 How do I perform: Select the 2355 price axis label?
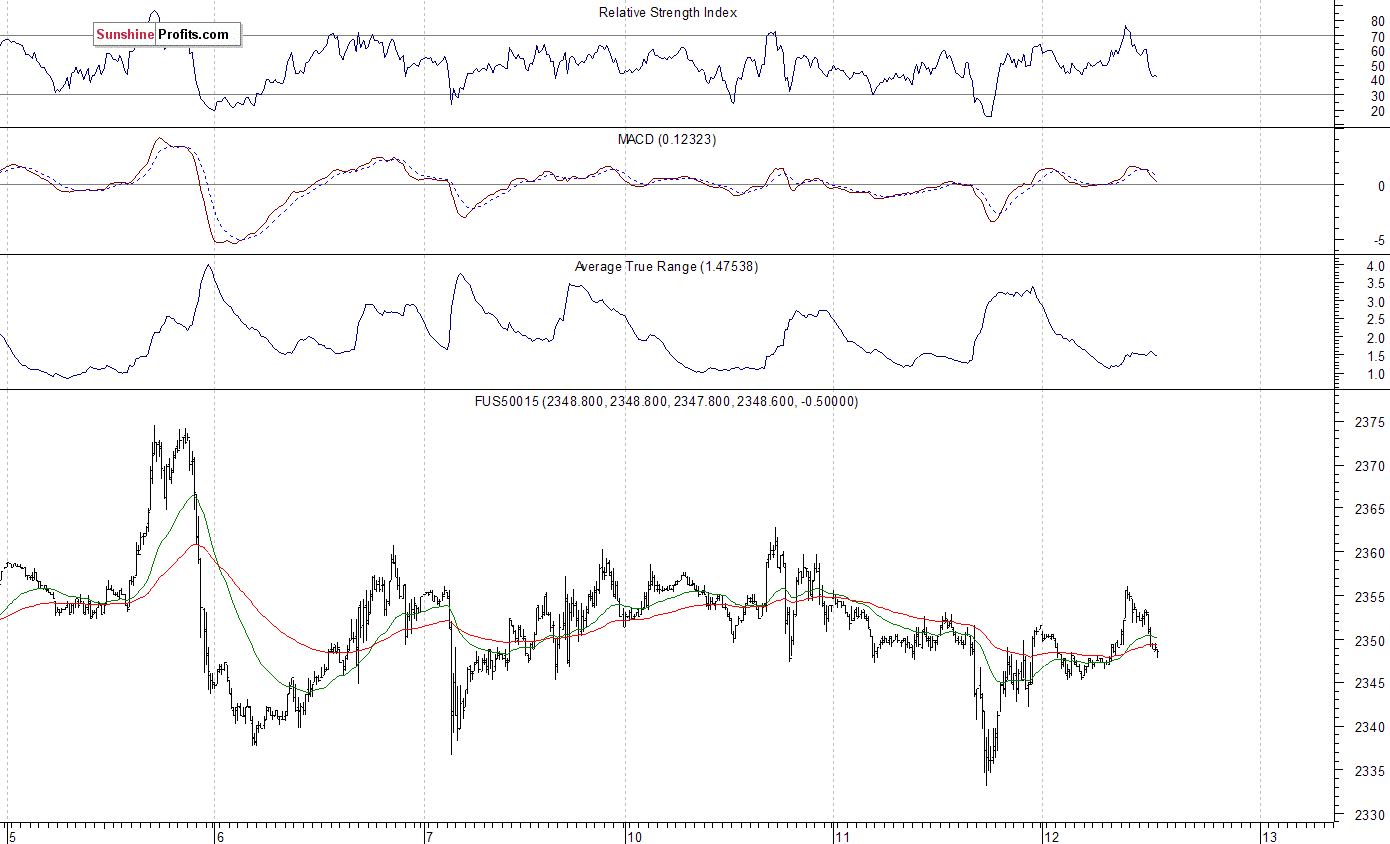(x=1371, y=598)
